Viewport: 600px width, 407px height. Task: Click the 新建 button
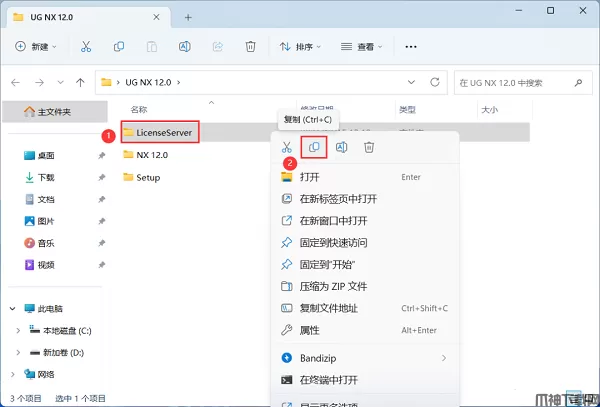(x=36, y=47)
